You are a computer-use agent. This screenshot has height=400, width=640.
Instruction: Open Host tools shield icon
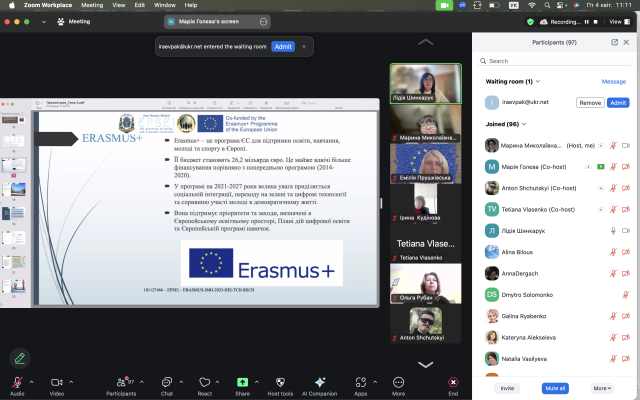(x=280, y=382)
